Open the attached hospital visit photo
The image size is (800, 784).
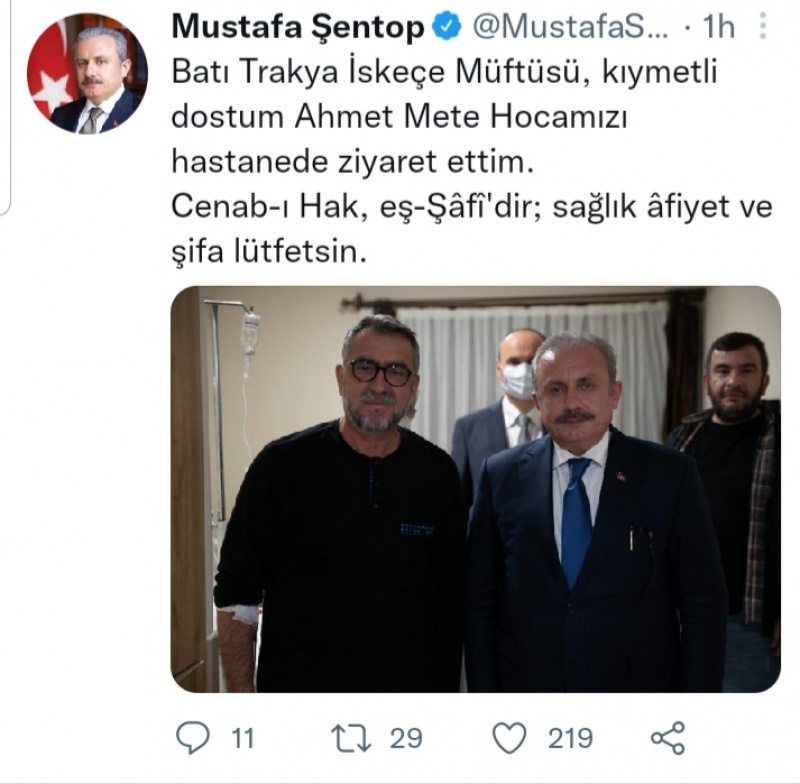[476, 489]
